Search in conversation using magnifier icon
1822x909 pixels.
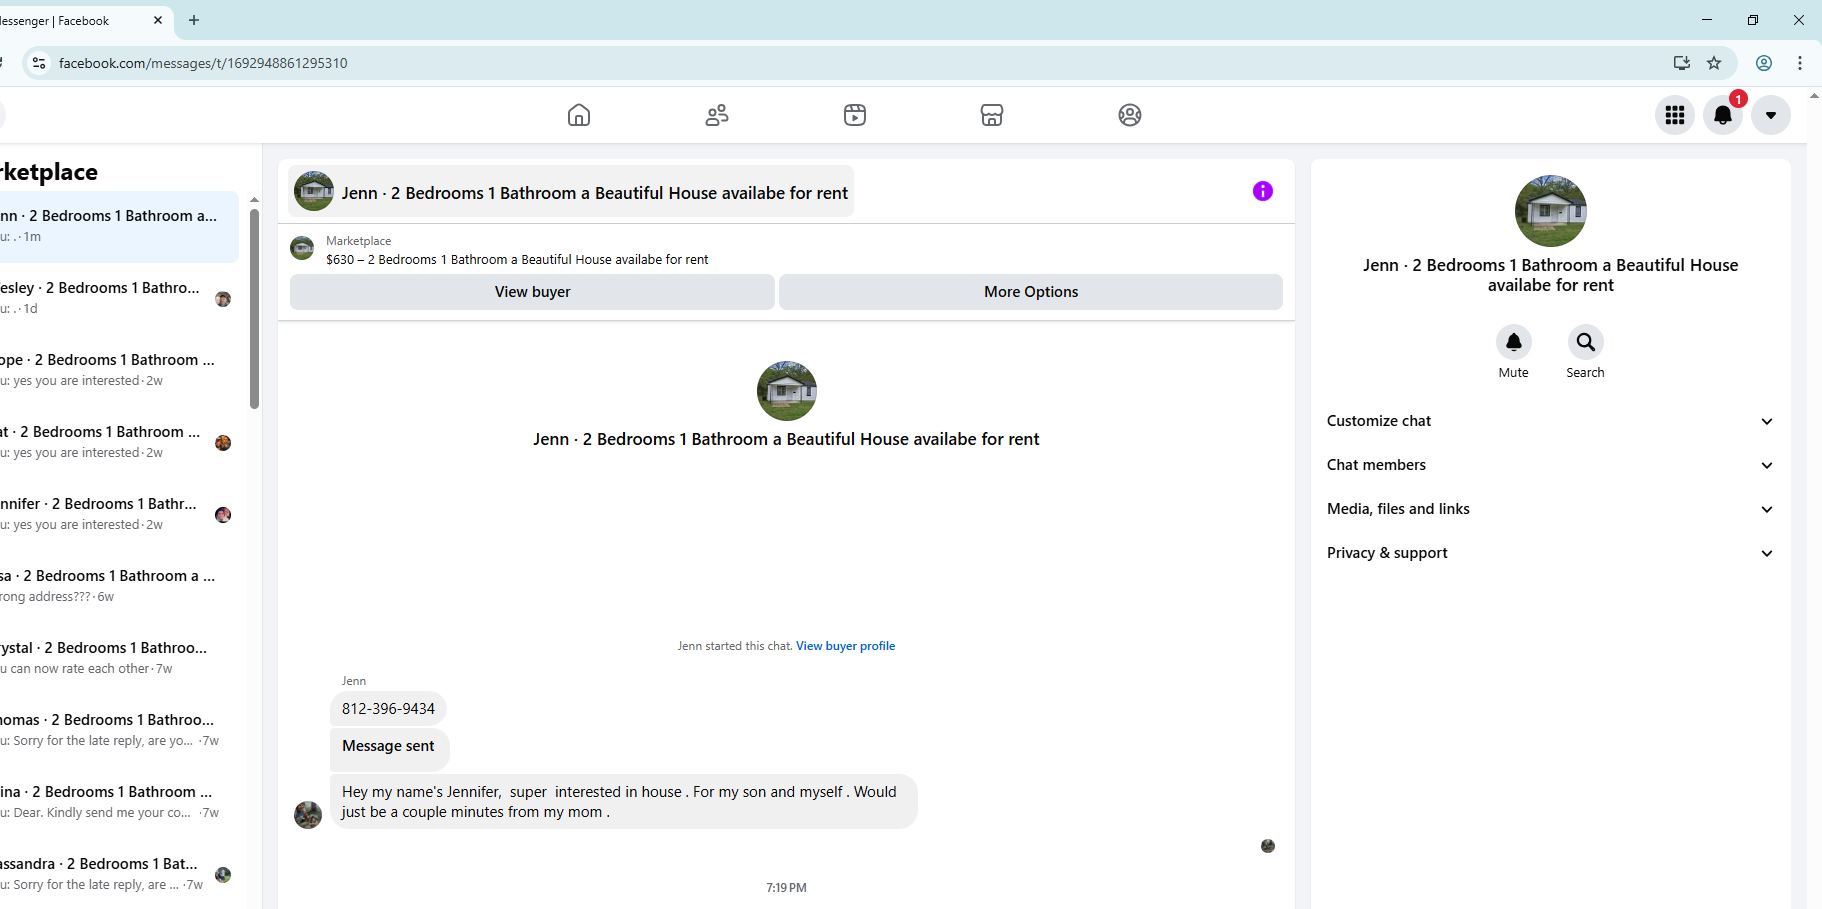click(1586, 343)
